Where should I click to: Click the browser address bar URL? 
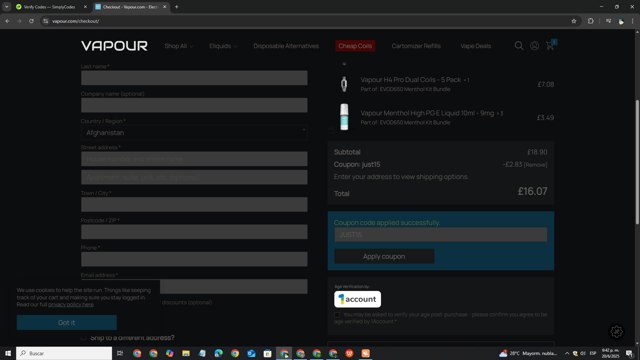pos(76,21)
